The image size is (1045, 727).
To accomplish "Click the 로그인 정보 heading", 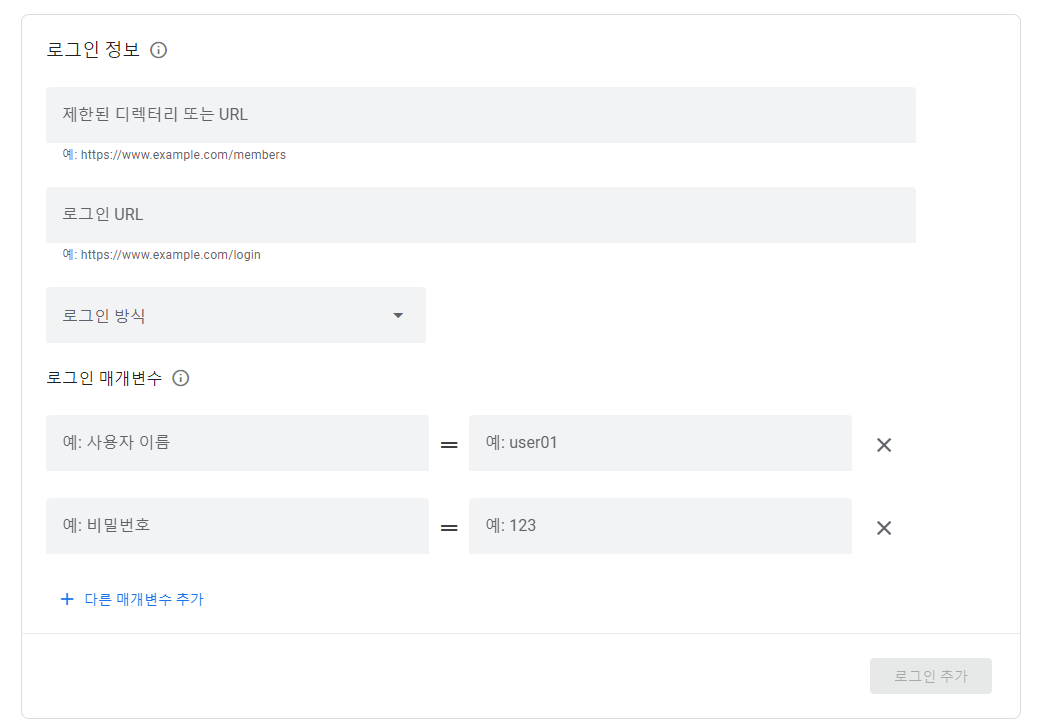I will (x=93, y=50).
